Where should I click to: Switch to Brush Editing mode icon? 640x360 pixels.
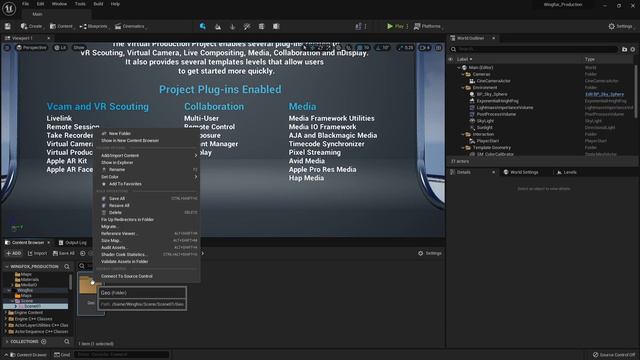pyautogui.click(x=276, y=27)
